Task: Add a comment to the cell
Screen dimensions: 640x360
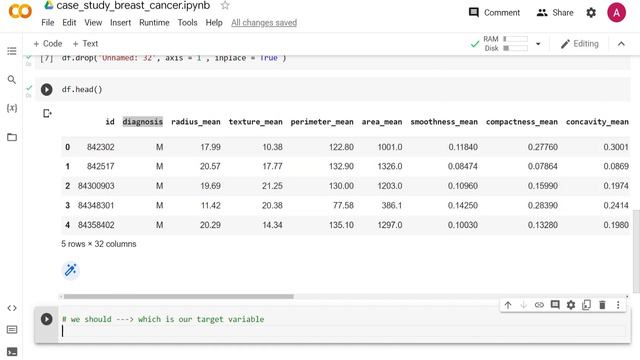Action: coord(555,305)
